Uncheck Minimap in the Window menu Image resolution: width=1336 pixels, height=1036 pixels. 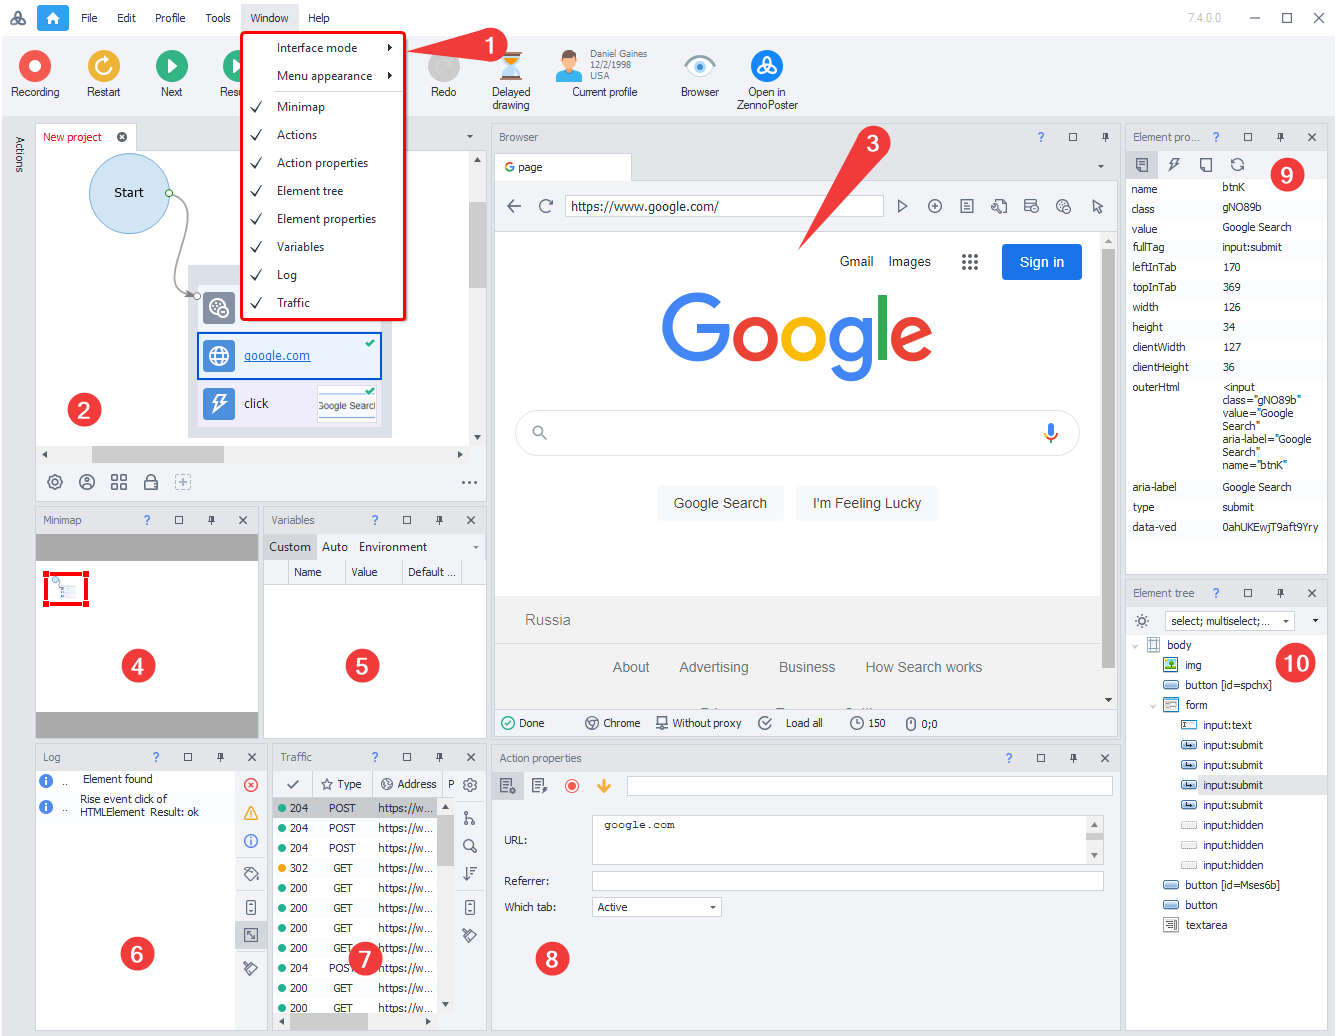click(300, 107)
